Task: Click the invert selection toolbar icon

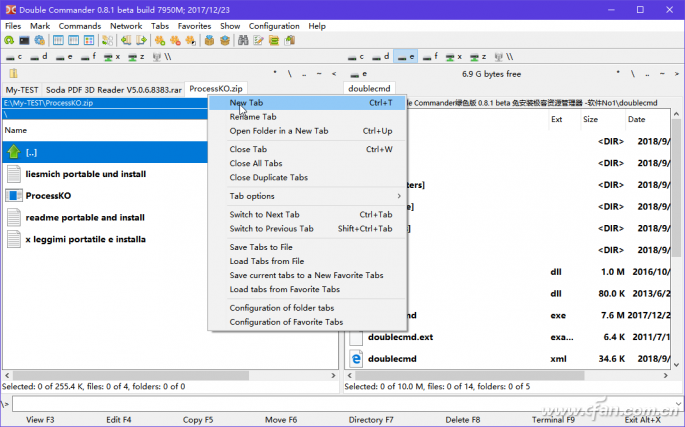Action: tap(190, 41)
